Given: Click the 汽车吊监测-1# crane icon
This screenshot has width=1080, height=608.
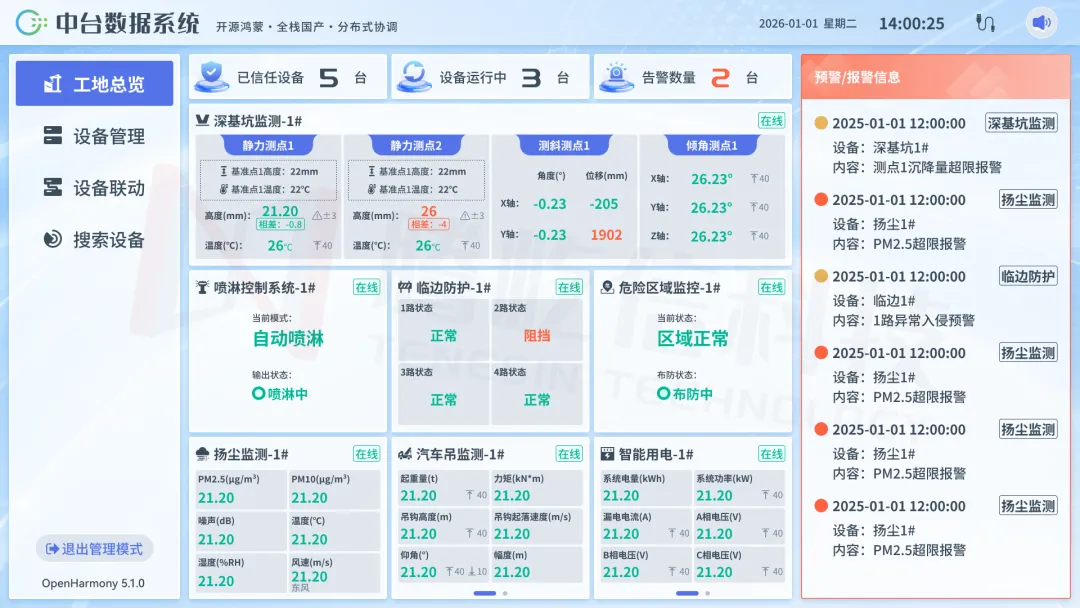Looking at the screenshot, I should click(404, 454).
